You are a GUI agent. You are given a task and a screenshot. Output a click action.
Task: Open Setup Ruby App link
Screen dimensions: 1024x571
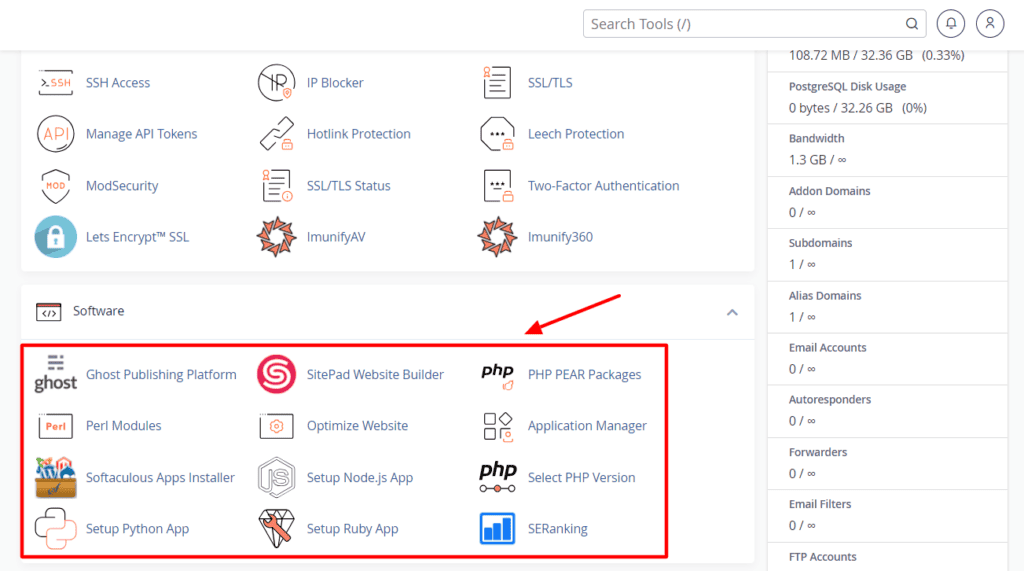(x=353, y=529)
